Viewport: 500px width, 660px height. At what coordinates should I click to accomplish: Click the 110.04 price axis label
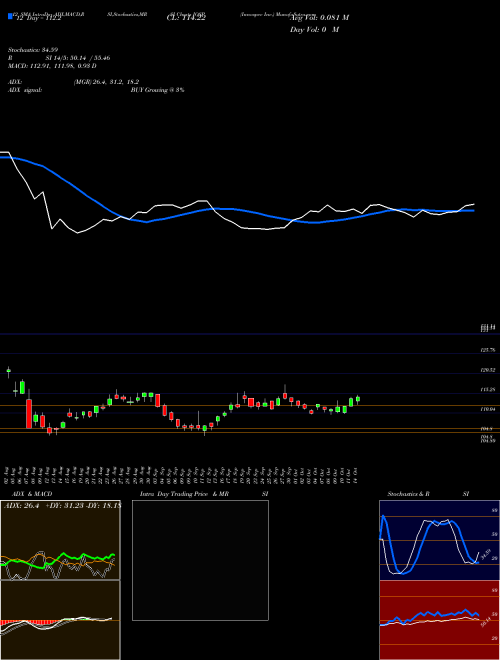(x=487, y=409)
